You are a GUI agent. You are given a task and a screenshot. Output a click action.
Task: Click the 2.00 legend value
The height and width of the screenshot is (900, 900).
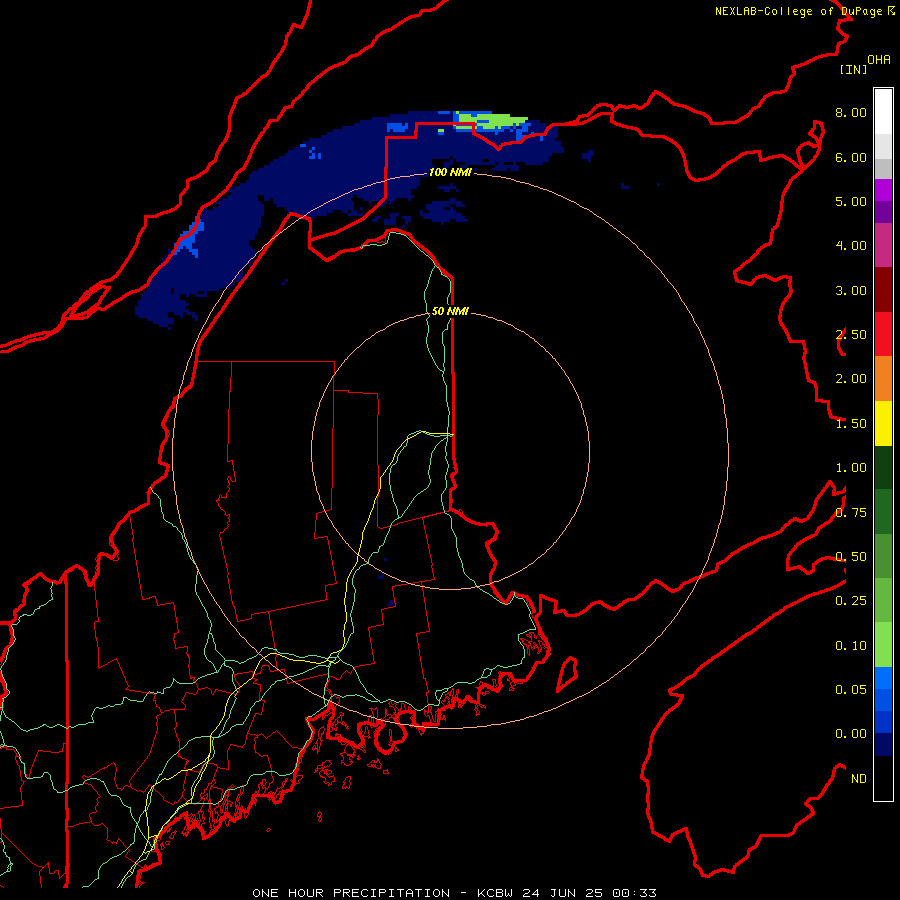pos(851,379)
